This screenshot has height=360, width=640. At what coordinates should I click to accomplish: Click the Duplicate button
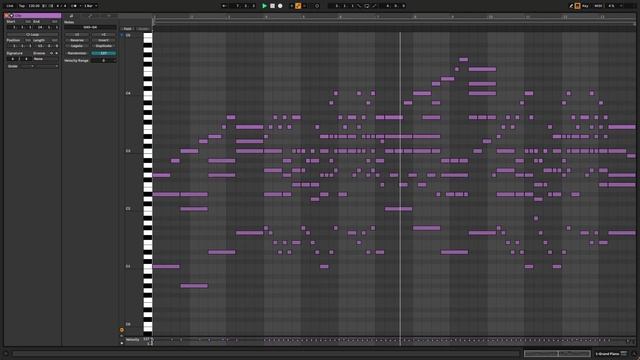(x=104, y=46)
